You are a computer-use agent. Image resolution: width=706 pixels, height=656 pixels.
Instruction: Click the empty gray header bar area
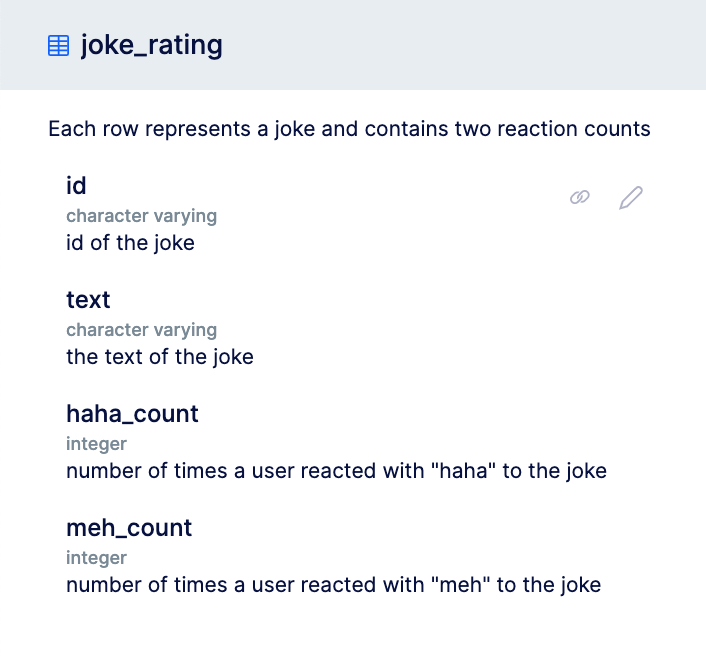click(464, 45)
